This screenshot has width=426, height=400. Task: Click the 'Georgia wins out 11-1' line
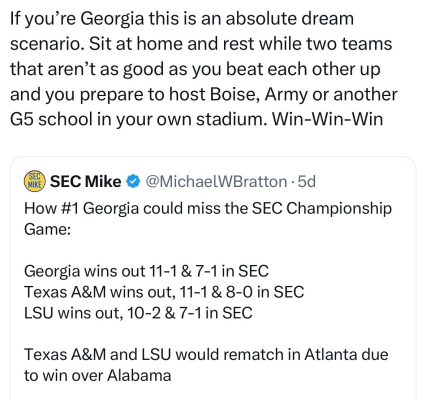(146, 271)
